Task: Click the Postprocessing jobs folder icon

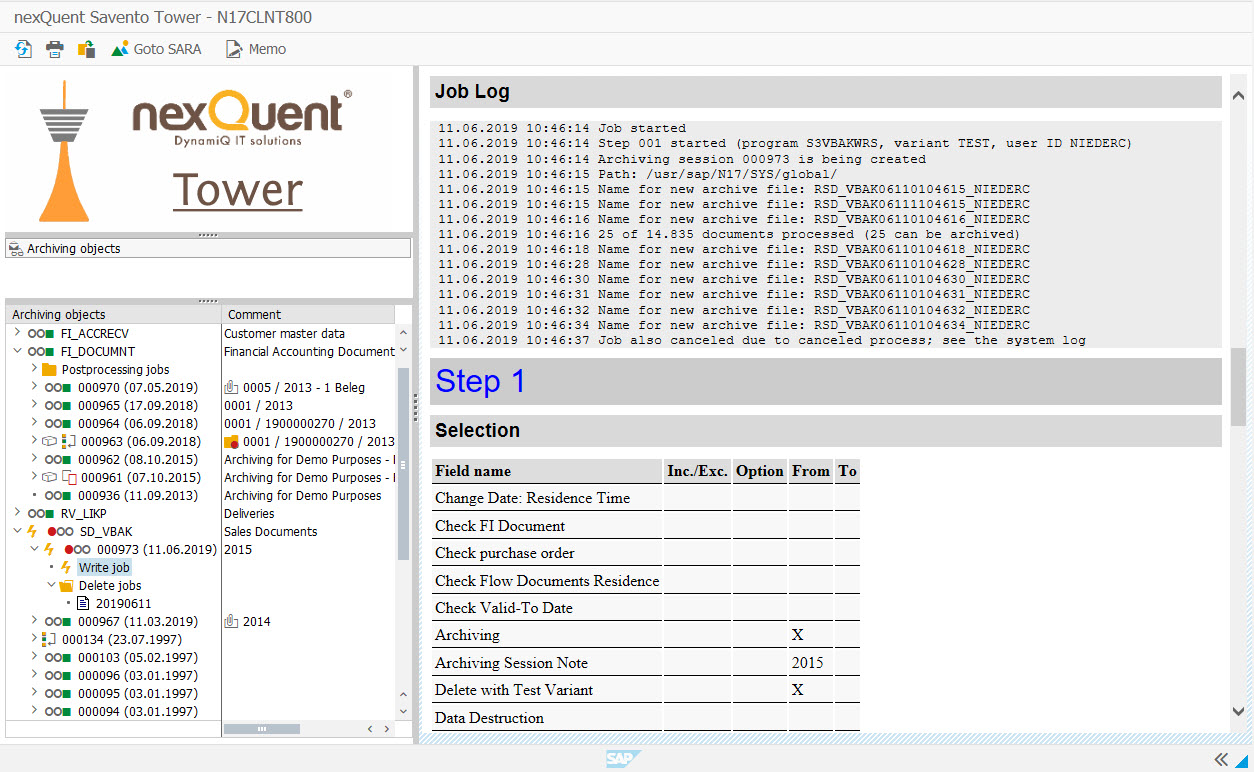Action: point(49,369)
